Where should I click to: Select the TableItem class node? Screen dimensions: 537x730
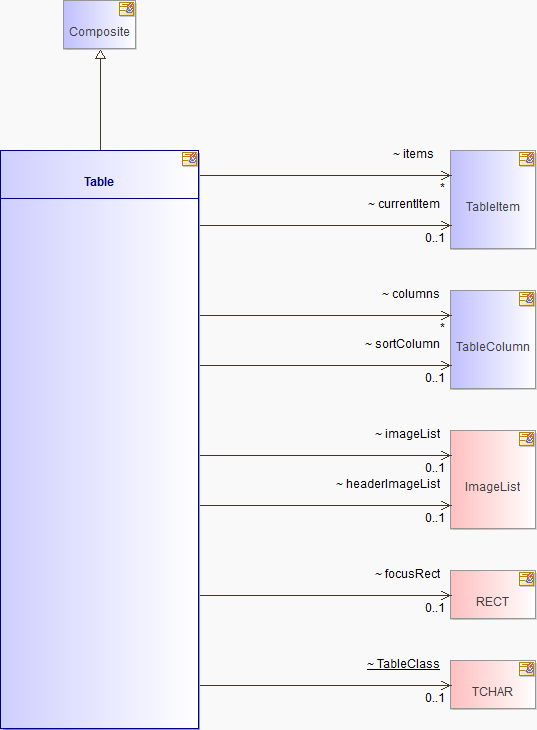coord(493,200)
